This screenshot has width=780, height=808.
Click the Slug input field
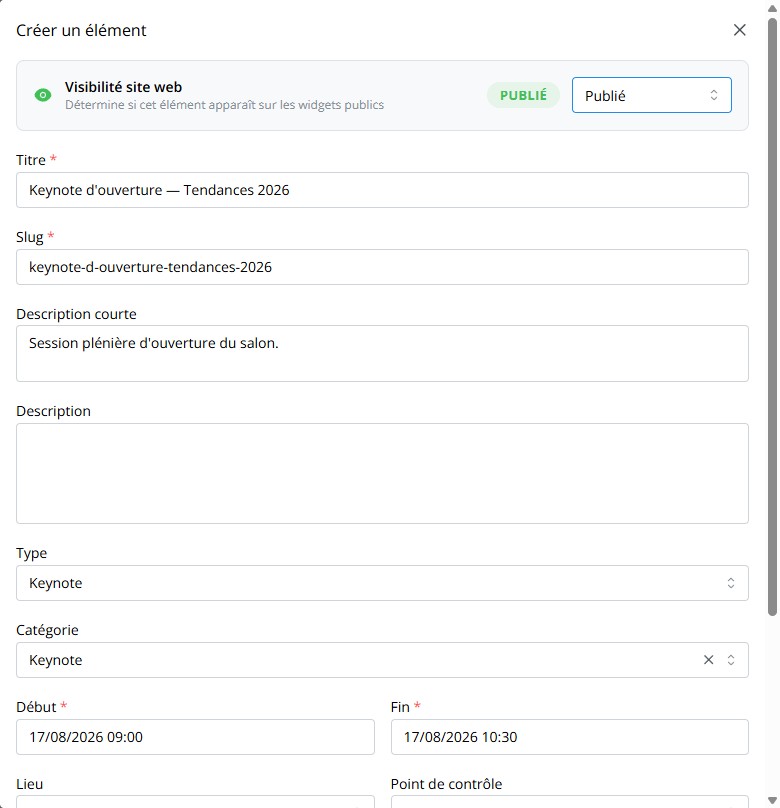pos(382,267)
